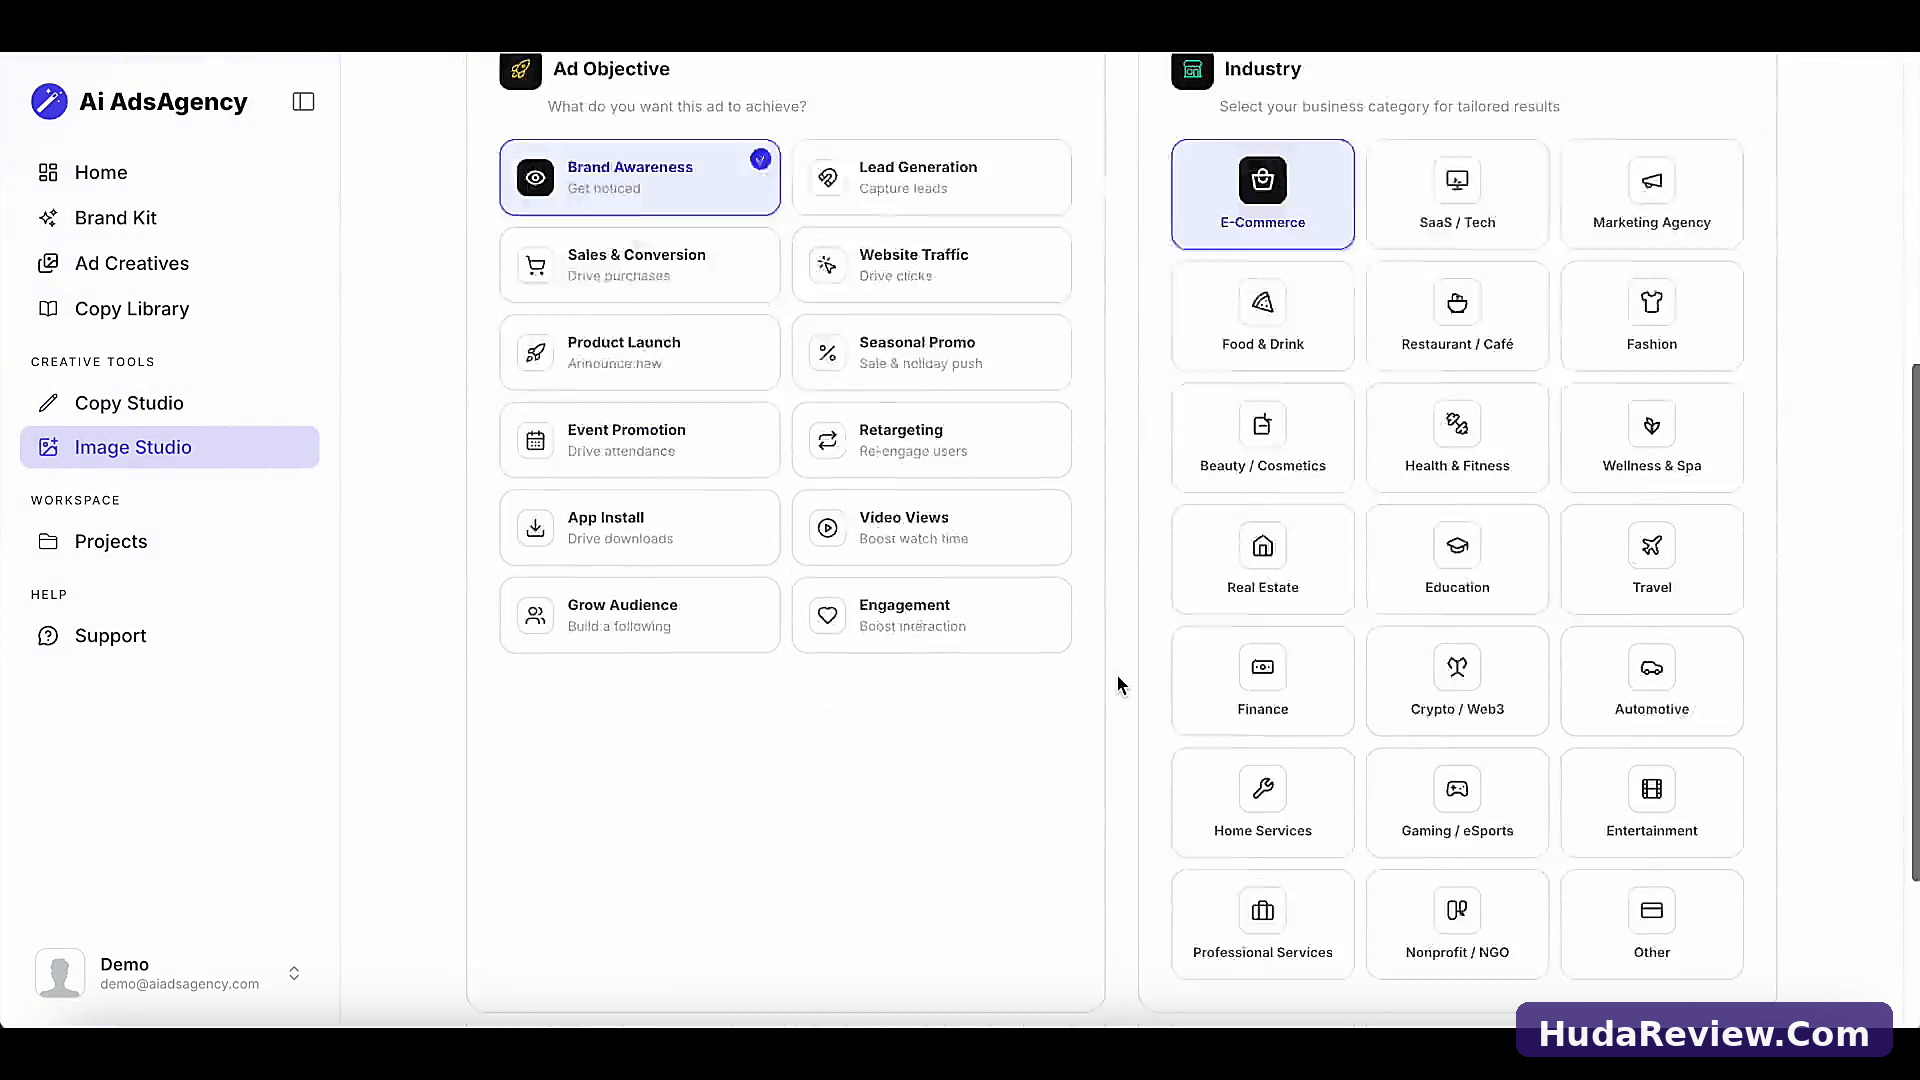Click the rocket icon beside Ad Objective
The width and height of the screenshot is (1920, 1080).
(x=520, y=70)
